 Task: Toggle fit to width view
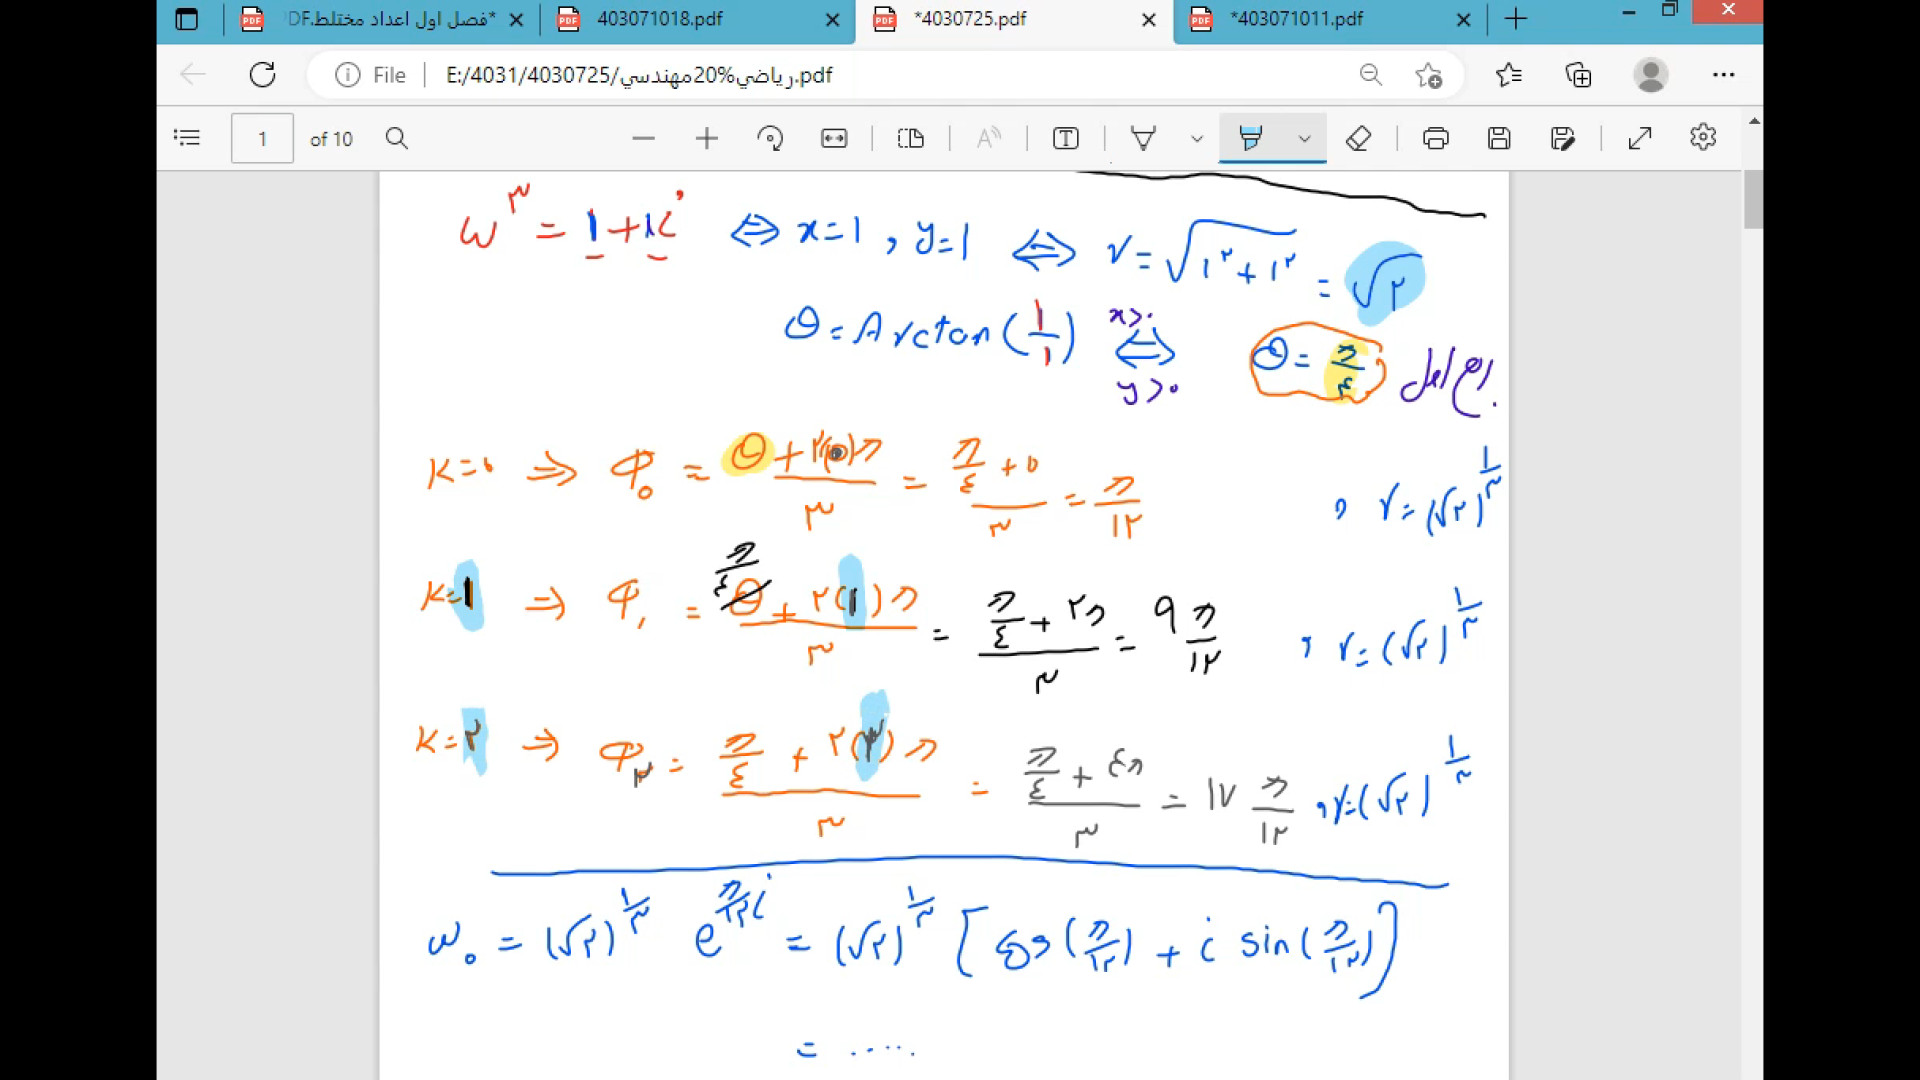pos(834,138)
